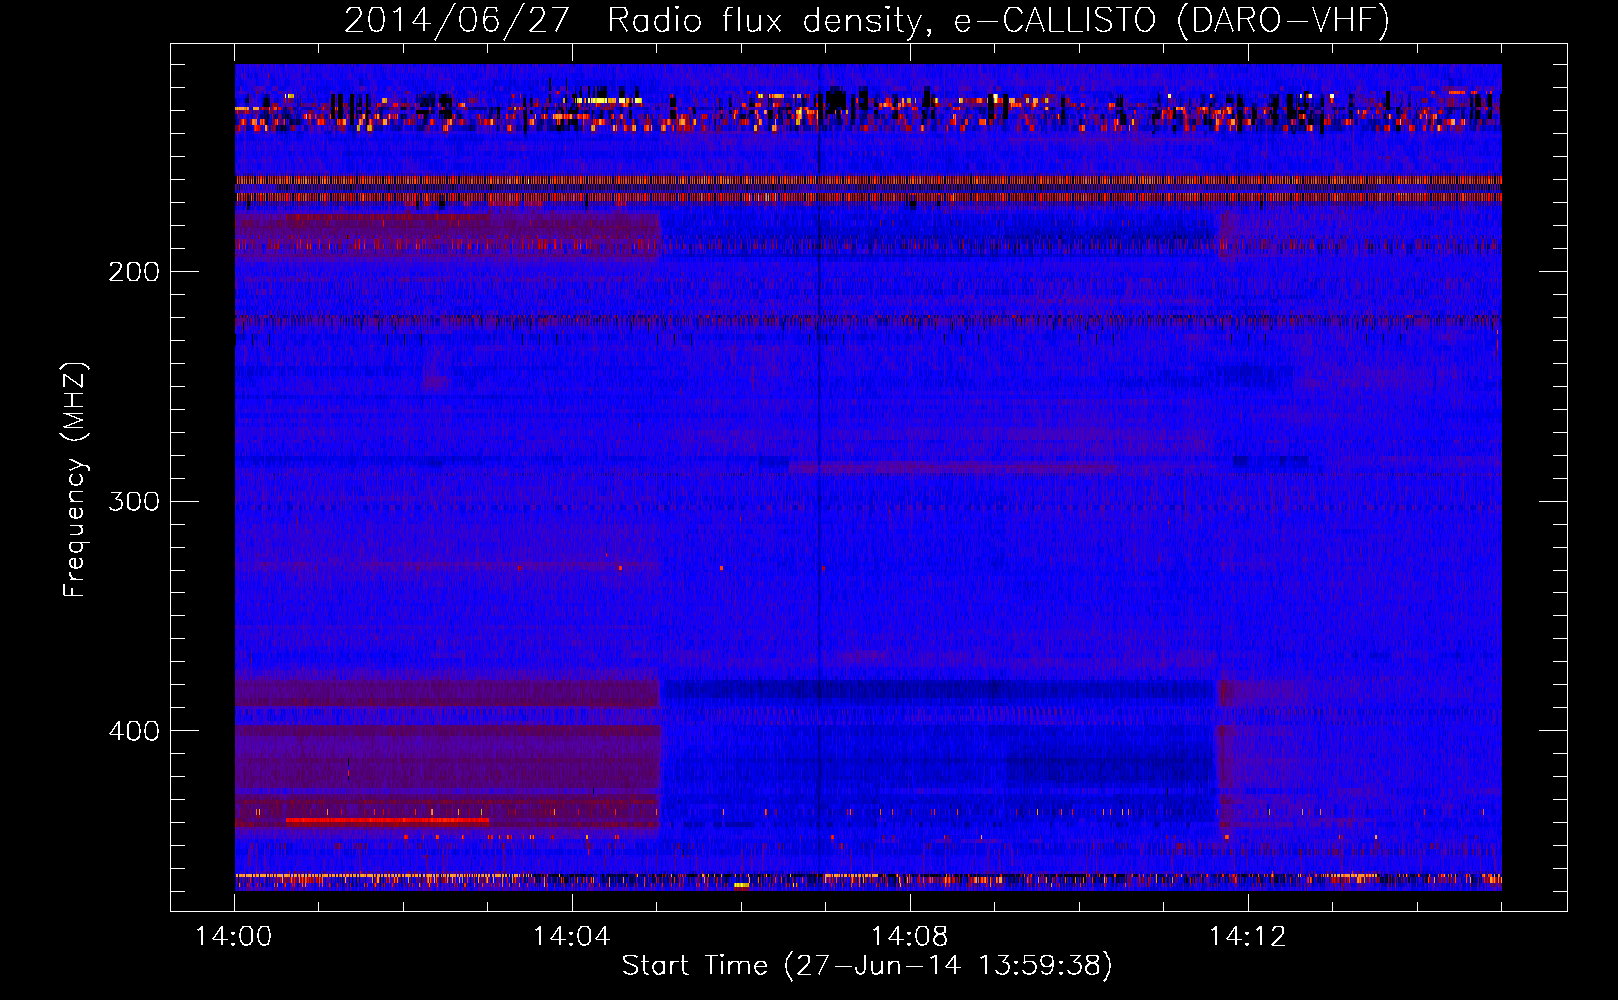This screenshot has height=1000, width=1618.
Task: Click the 'Start Time (27-Jun-14 13:59:38)' label
Action: coord(867,966)
